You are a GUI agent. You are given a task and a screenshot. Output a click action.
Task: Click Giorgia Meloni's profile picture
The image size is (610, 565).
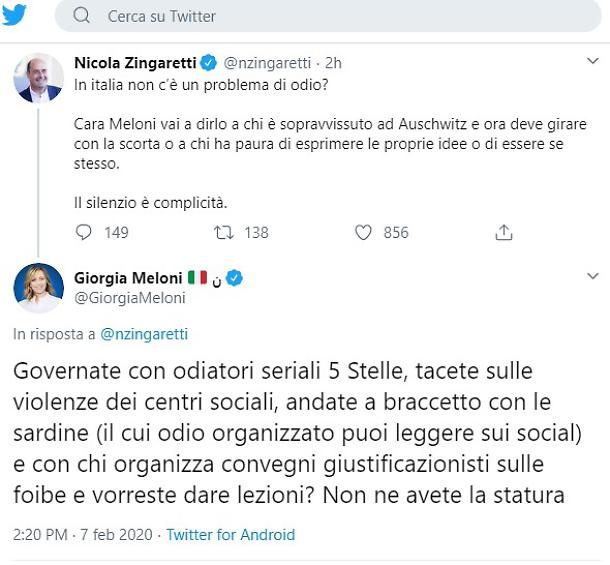(39, 290)
